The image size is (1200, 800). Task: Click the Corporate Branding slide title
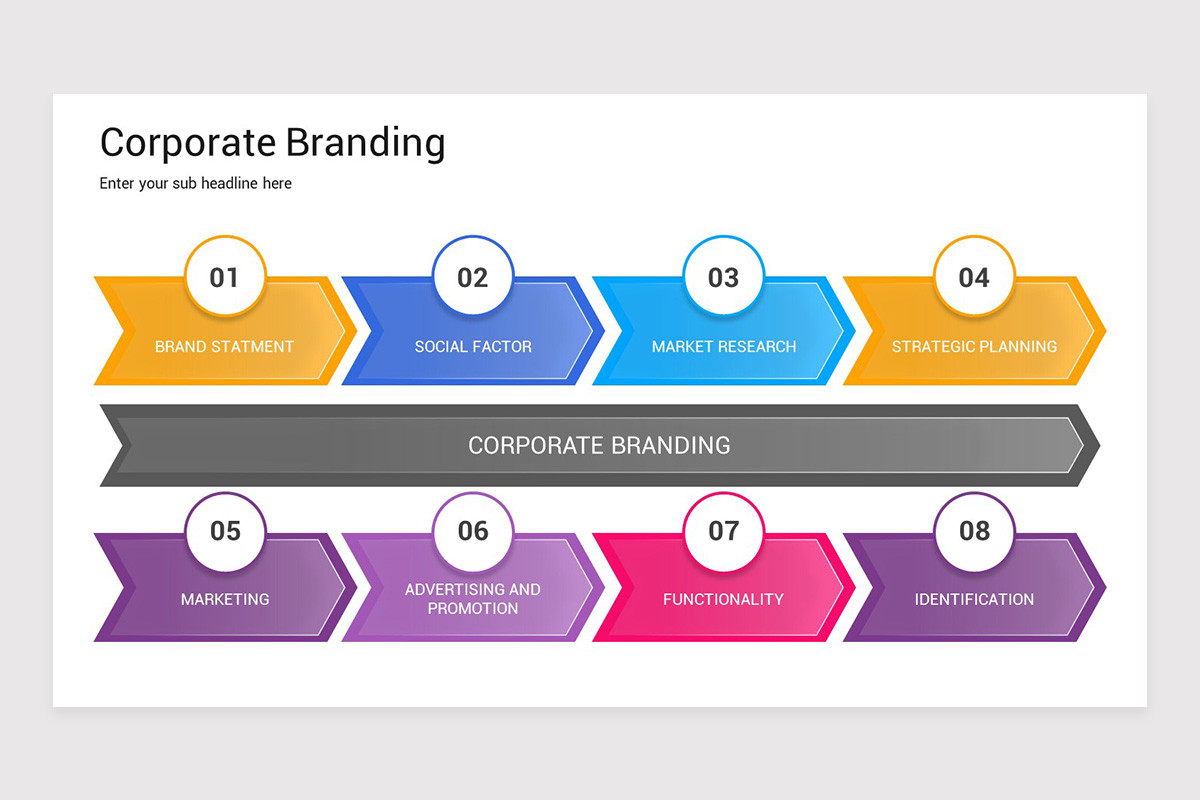pos(272,142)
